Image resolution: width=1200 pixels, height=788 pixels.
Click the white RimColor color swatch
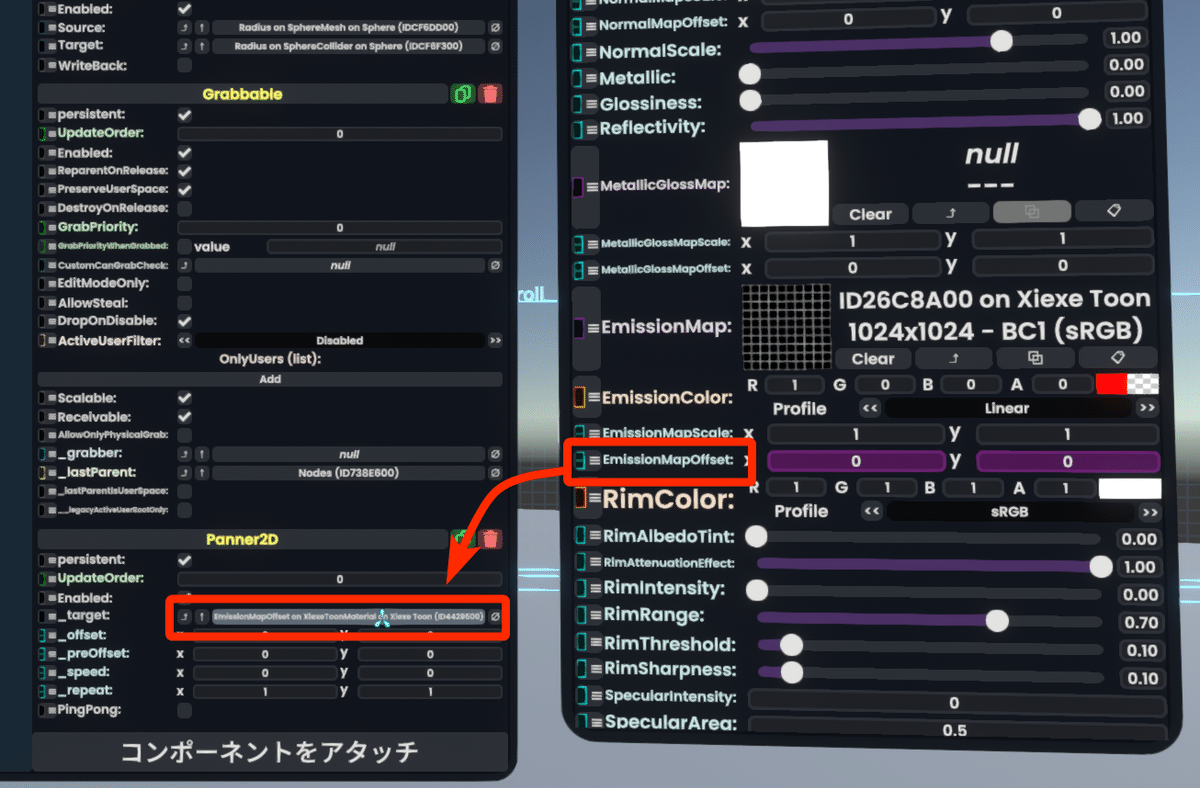(1135, 487)
